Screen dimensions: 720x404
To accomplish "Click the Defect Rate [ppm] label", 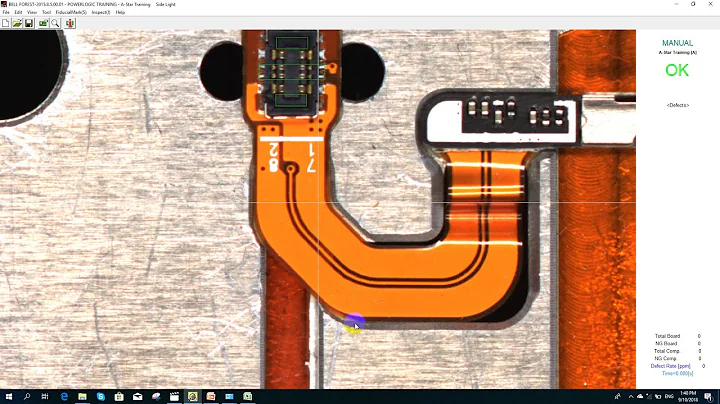I will (x=670, y=366).
